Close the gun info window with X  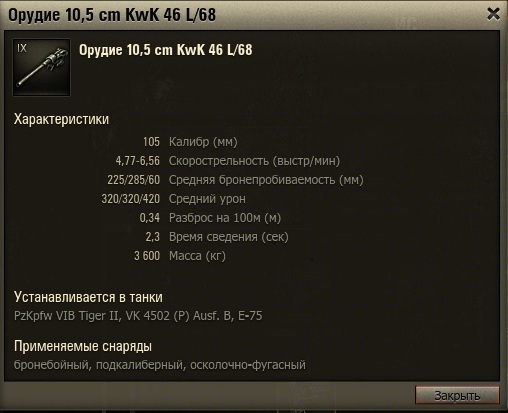[x=493, y=14]
